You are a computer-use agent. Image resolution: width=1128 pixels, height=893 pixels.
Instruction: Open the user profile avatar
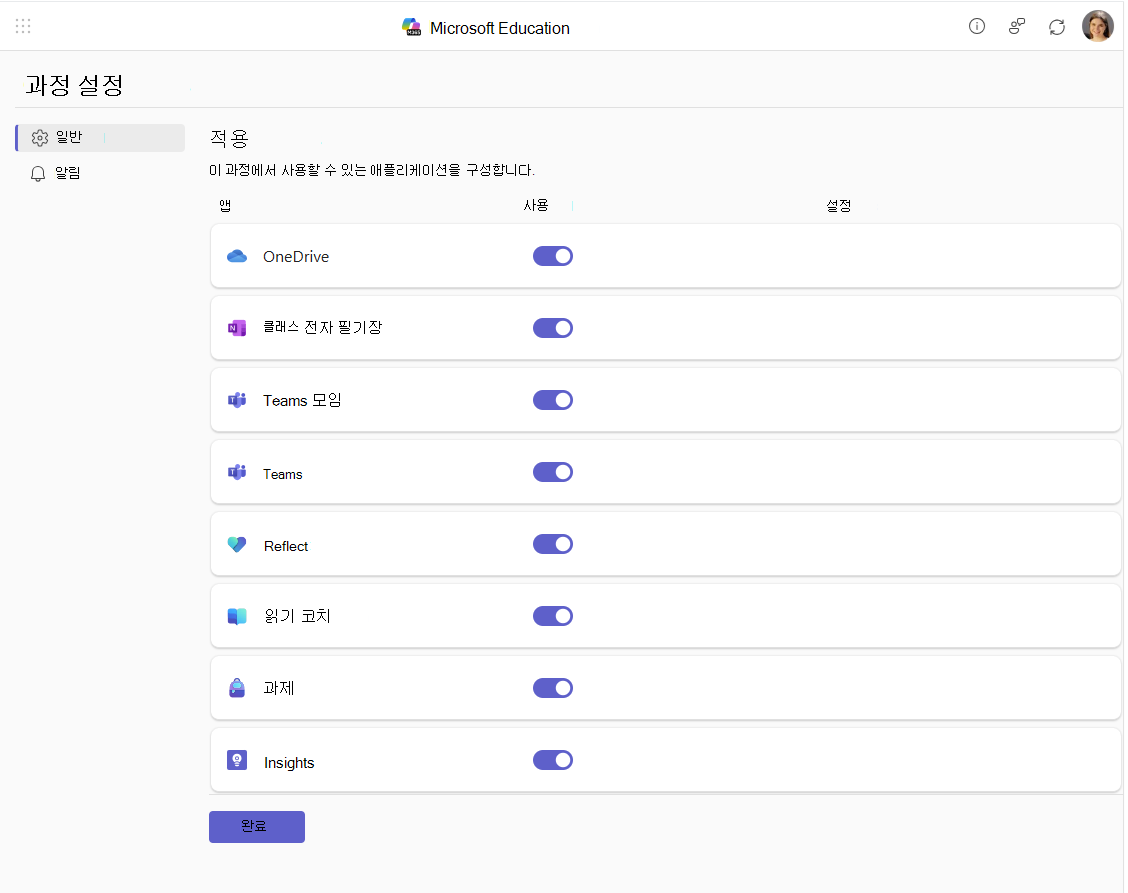pos(1097,27)
